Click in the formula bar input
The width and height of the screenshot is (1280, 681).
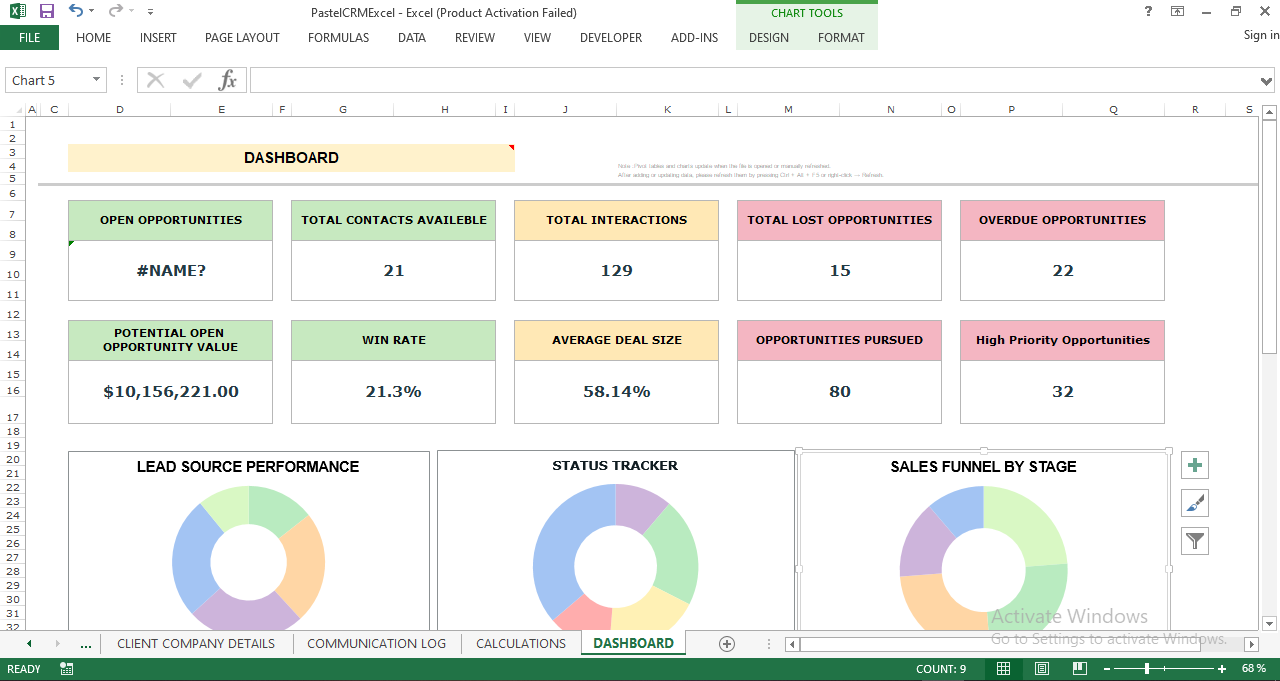[x=754, y=80]
